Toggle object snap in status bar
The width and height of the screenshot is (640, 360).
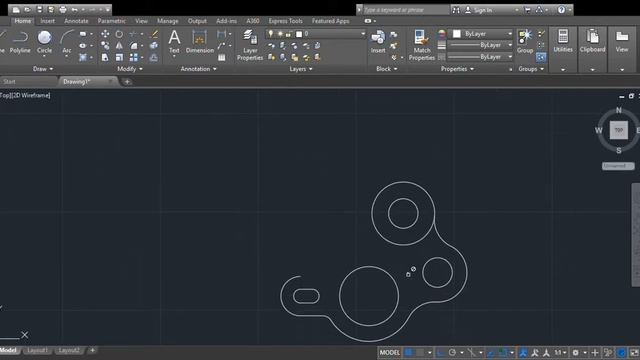pos(502,352)
